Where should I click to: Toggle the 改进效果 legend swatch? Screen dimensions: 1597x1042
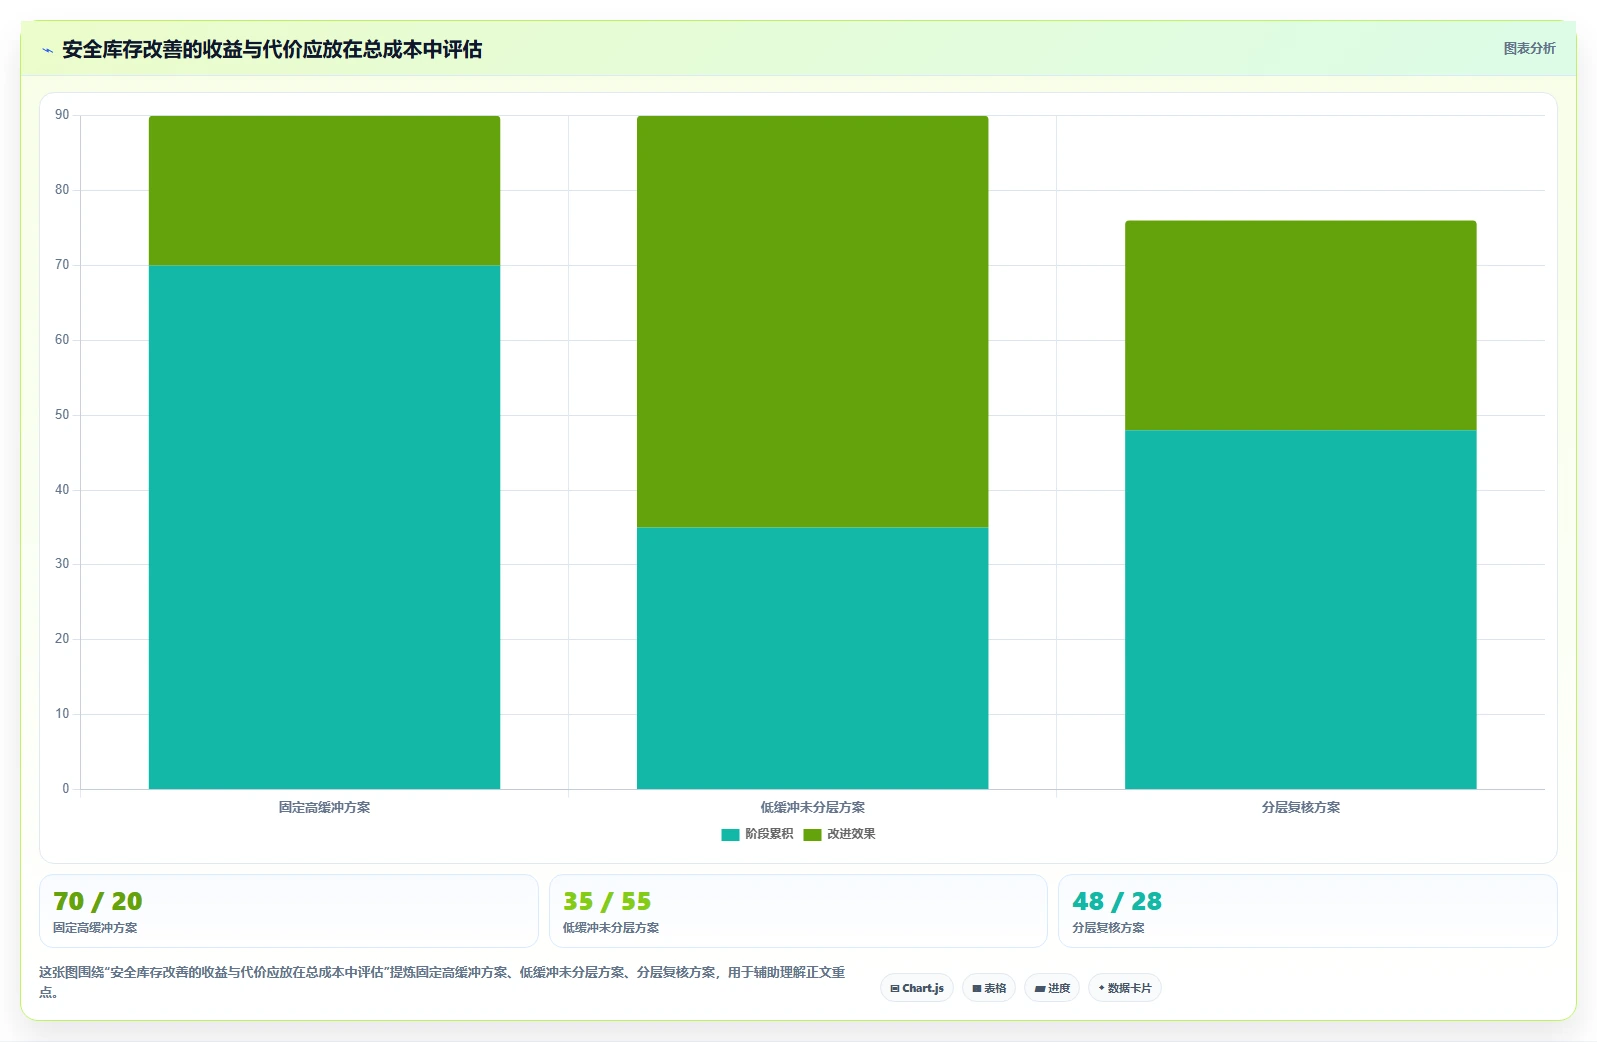[x=812, y=835]
